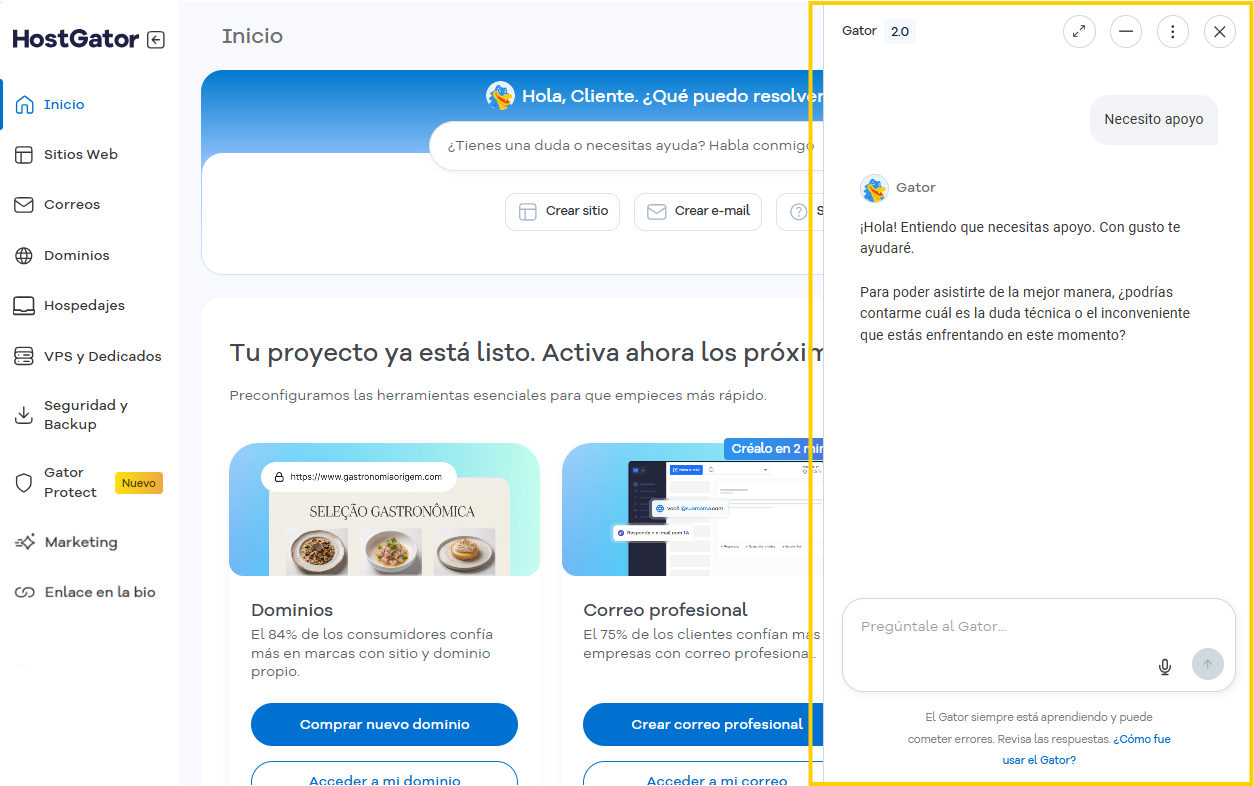Click the Dominios card title
Screen dimensions: 1254x786
(292, 611)
